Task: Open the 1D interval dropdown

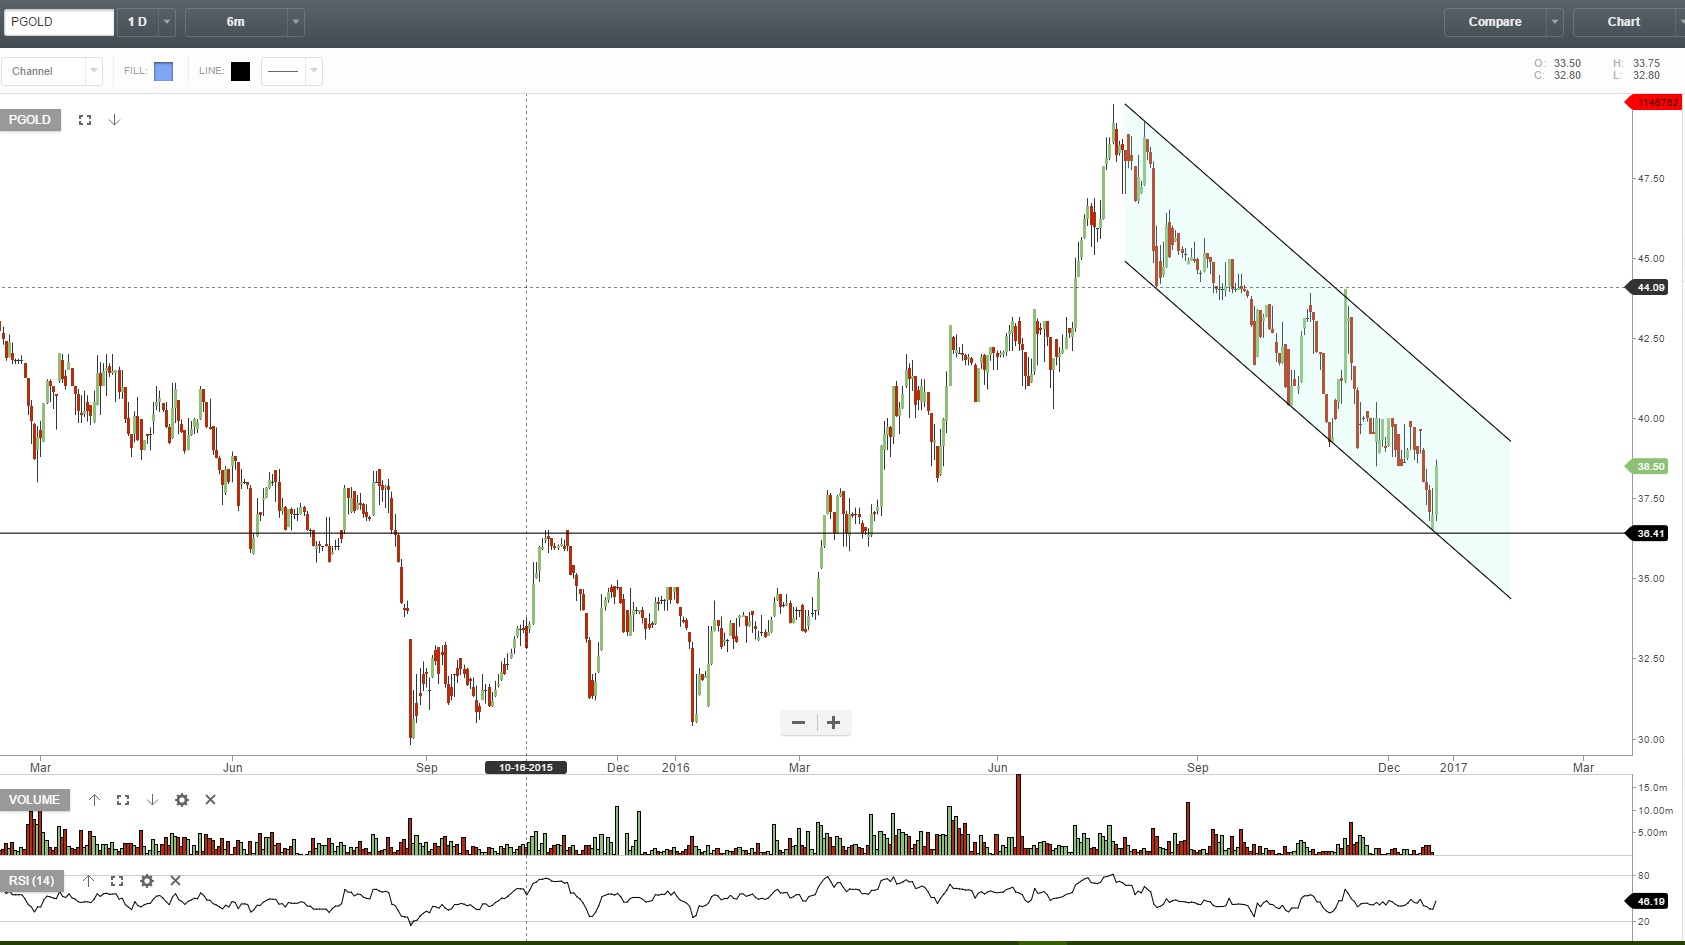Action: (166, 21)
